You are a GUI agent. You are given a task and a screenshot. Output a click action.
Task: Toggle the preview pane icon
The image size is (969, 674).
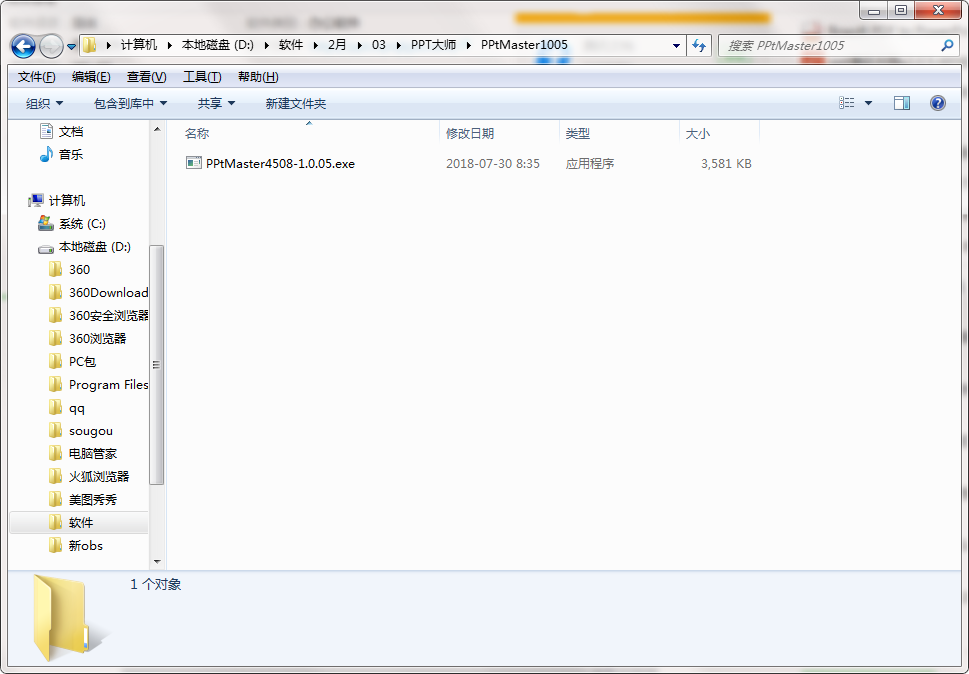point(902,103)
